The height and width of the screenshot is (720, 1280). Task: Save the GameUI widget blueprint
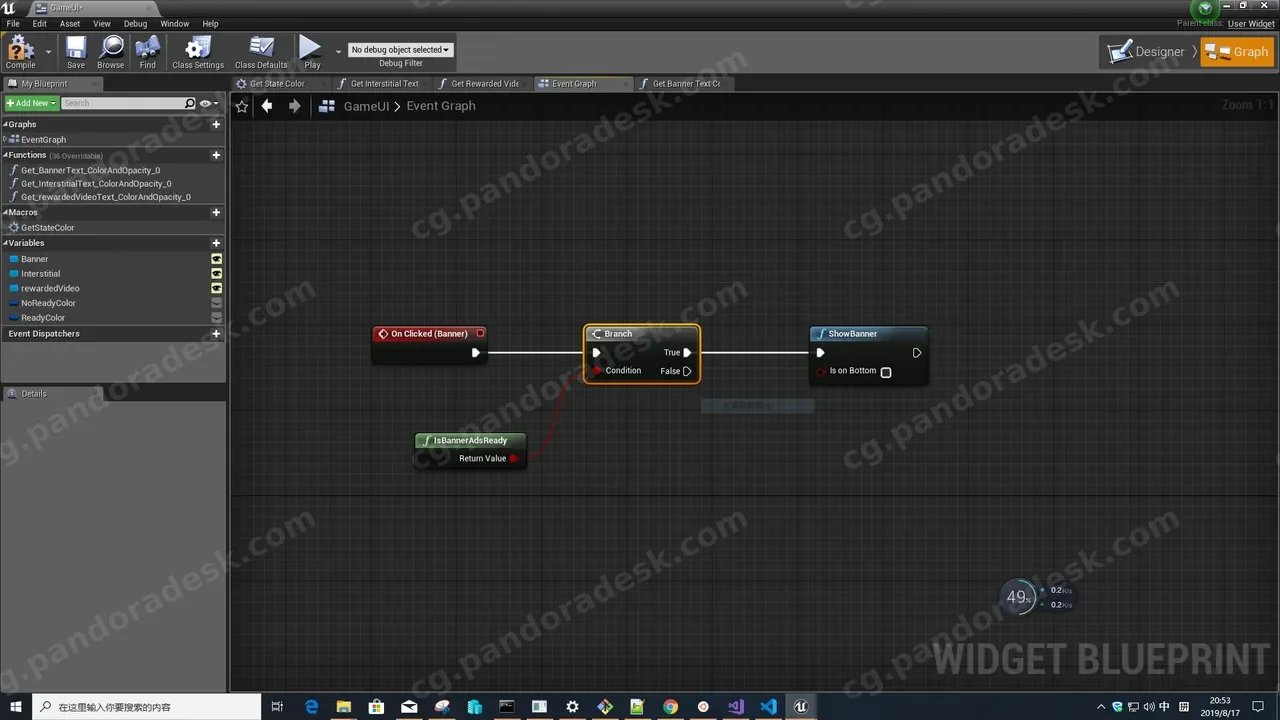(76, 52)
